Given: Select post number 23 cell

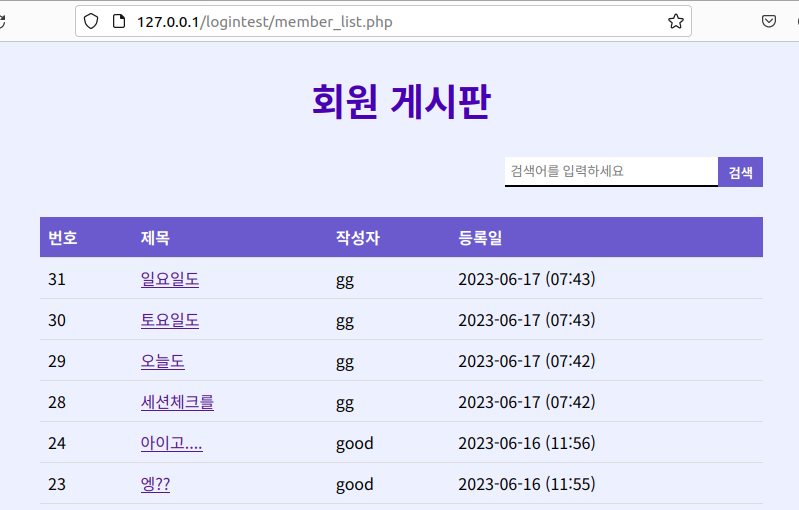Looking at the screenshot, I should [57, 484].
